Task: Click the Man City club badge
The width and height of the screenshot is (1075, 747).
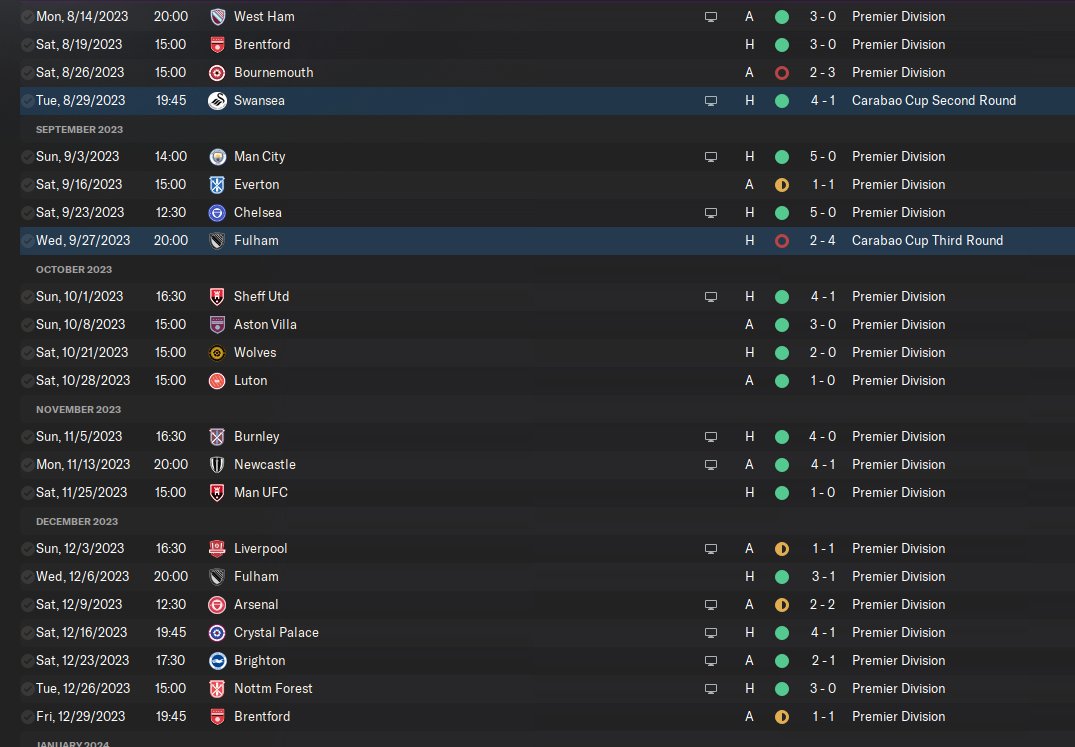Action: (x=217, y=156)
